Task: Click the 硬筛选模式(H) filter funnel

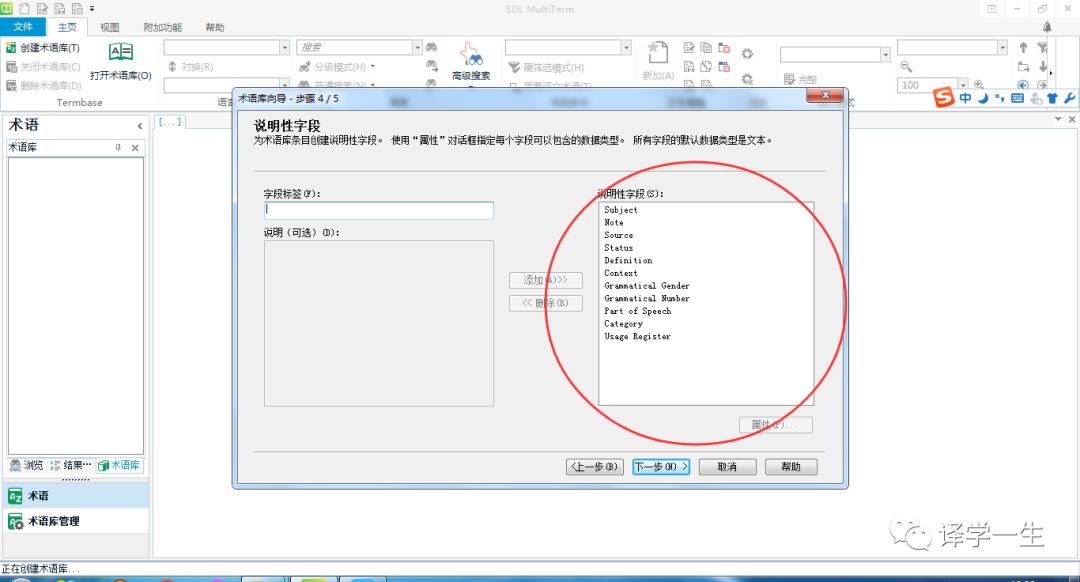Action: point(514,67)
